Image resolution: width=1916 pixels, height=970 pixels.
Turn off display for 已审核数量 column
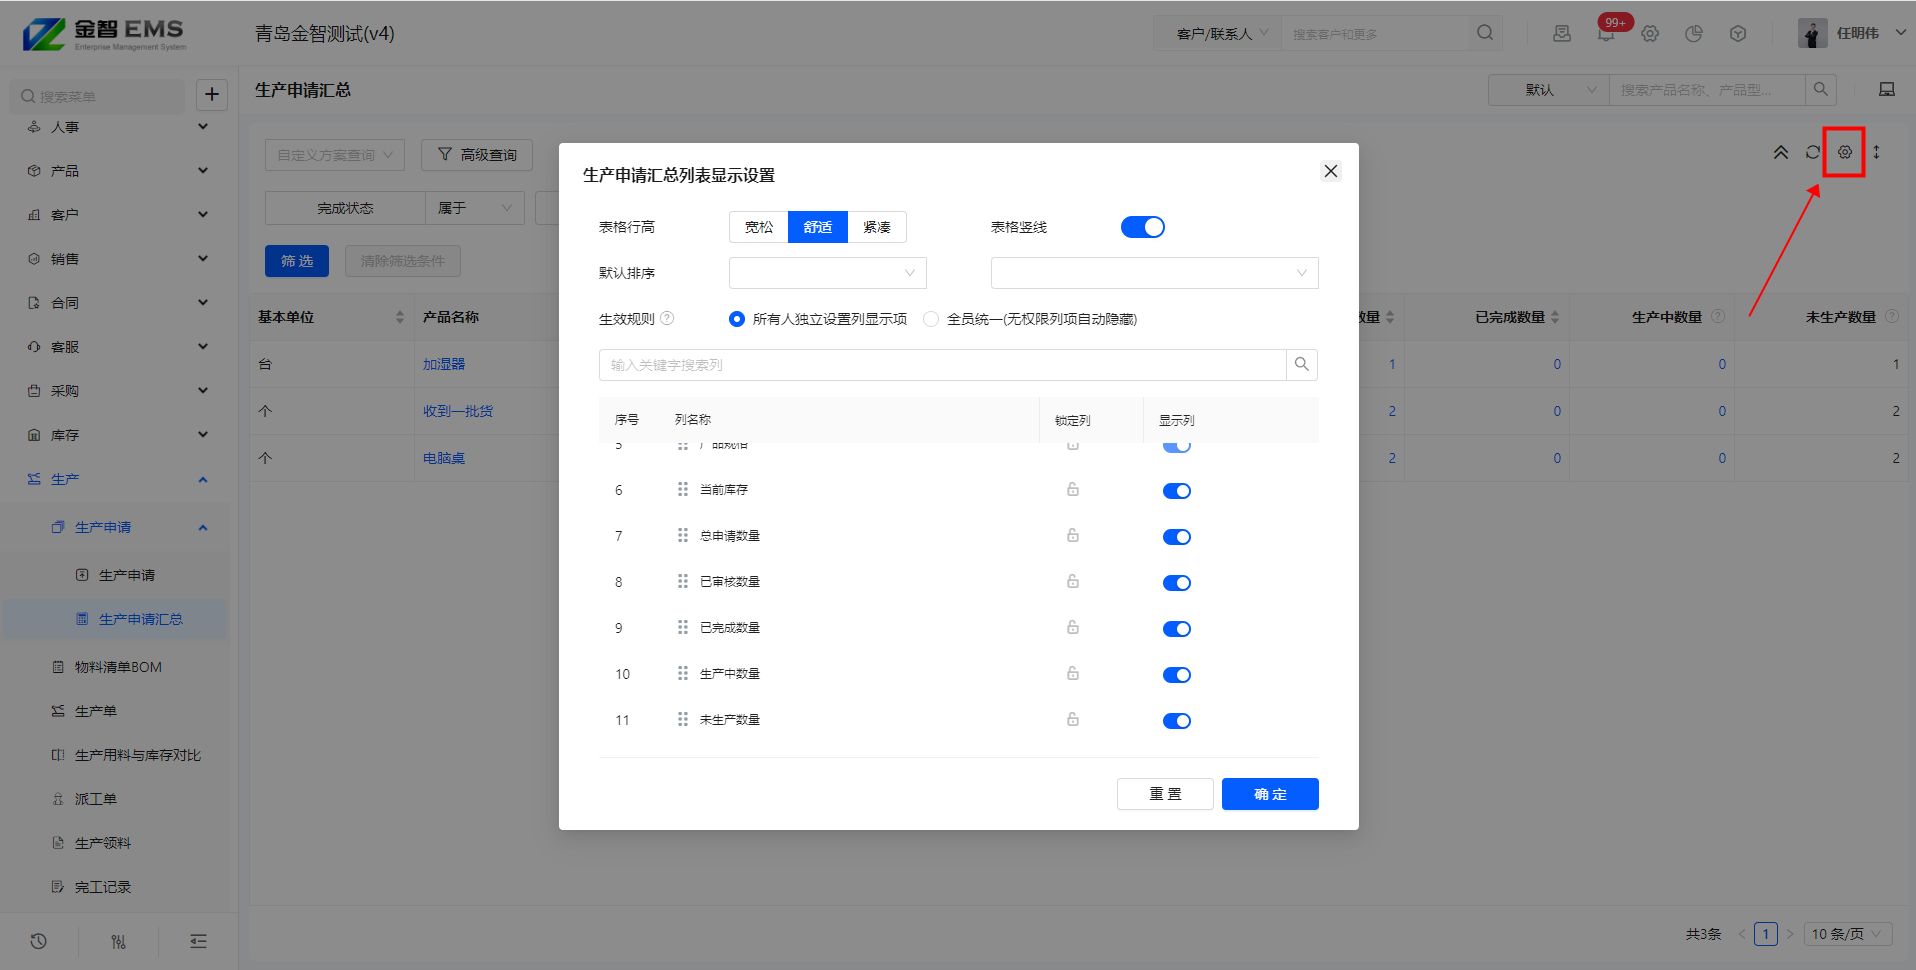(x=1176, y=583)
